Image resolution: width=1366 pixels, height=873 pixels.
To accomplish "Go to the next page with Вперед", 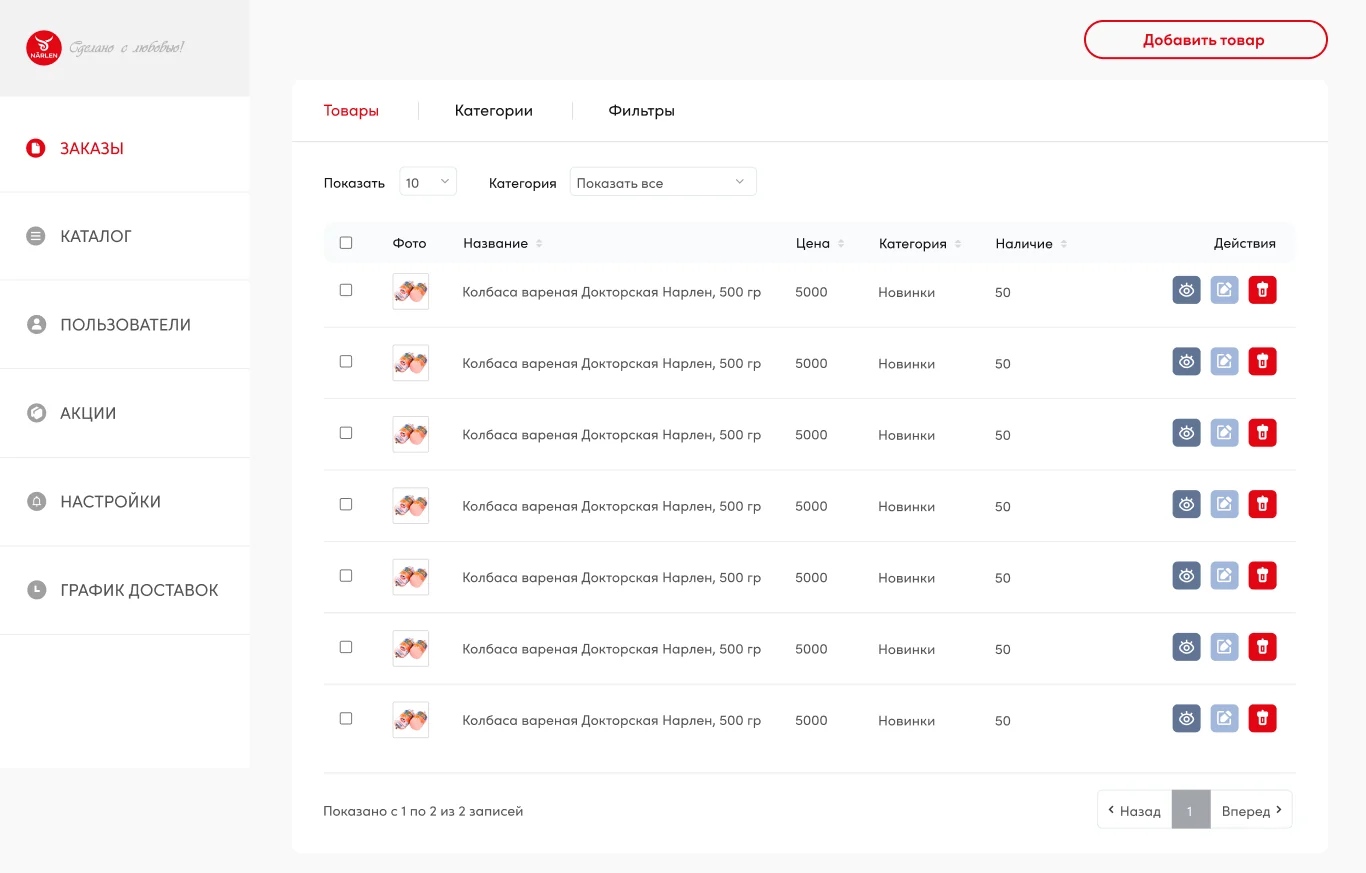I will (1252, 810).
